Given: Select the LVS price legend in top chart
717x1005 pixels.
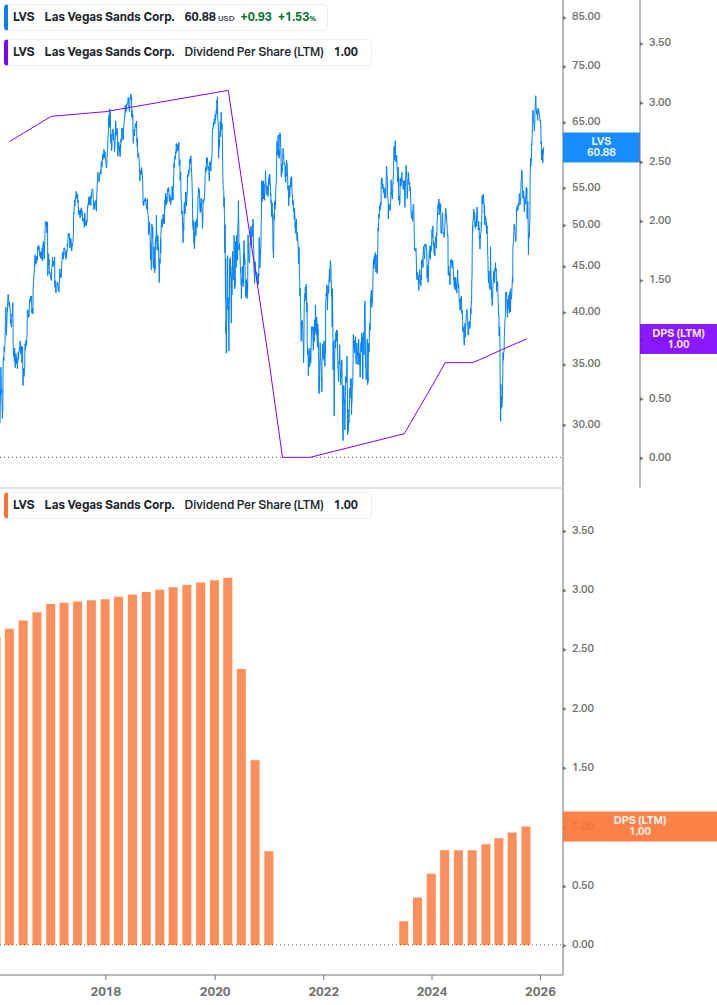Looking at the screenshot, I should click(165, 17).
